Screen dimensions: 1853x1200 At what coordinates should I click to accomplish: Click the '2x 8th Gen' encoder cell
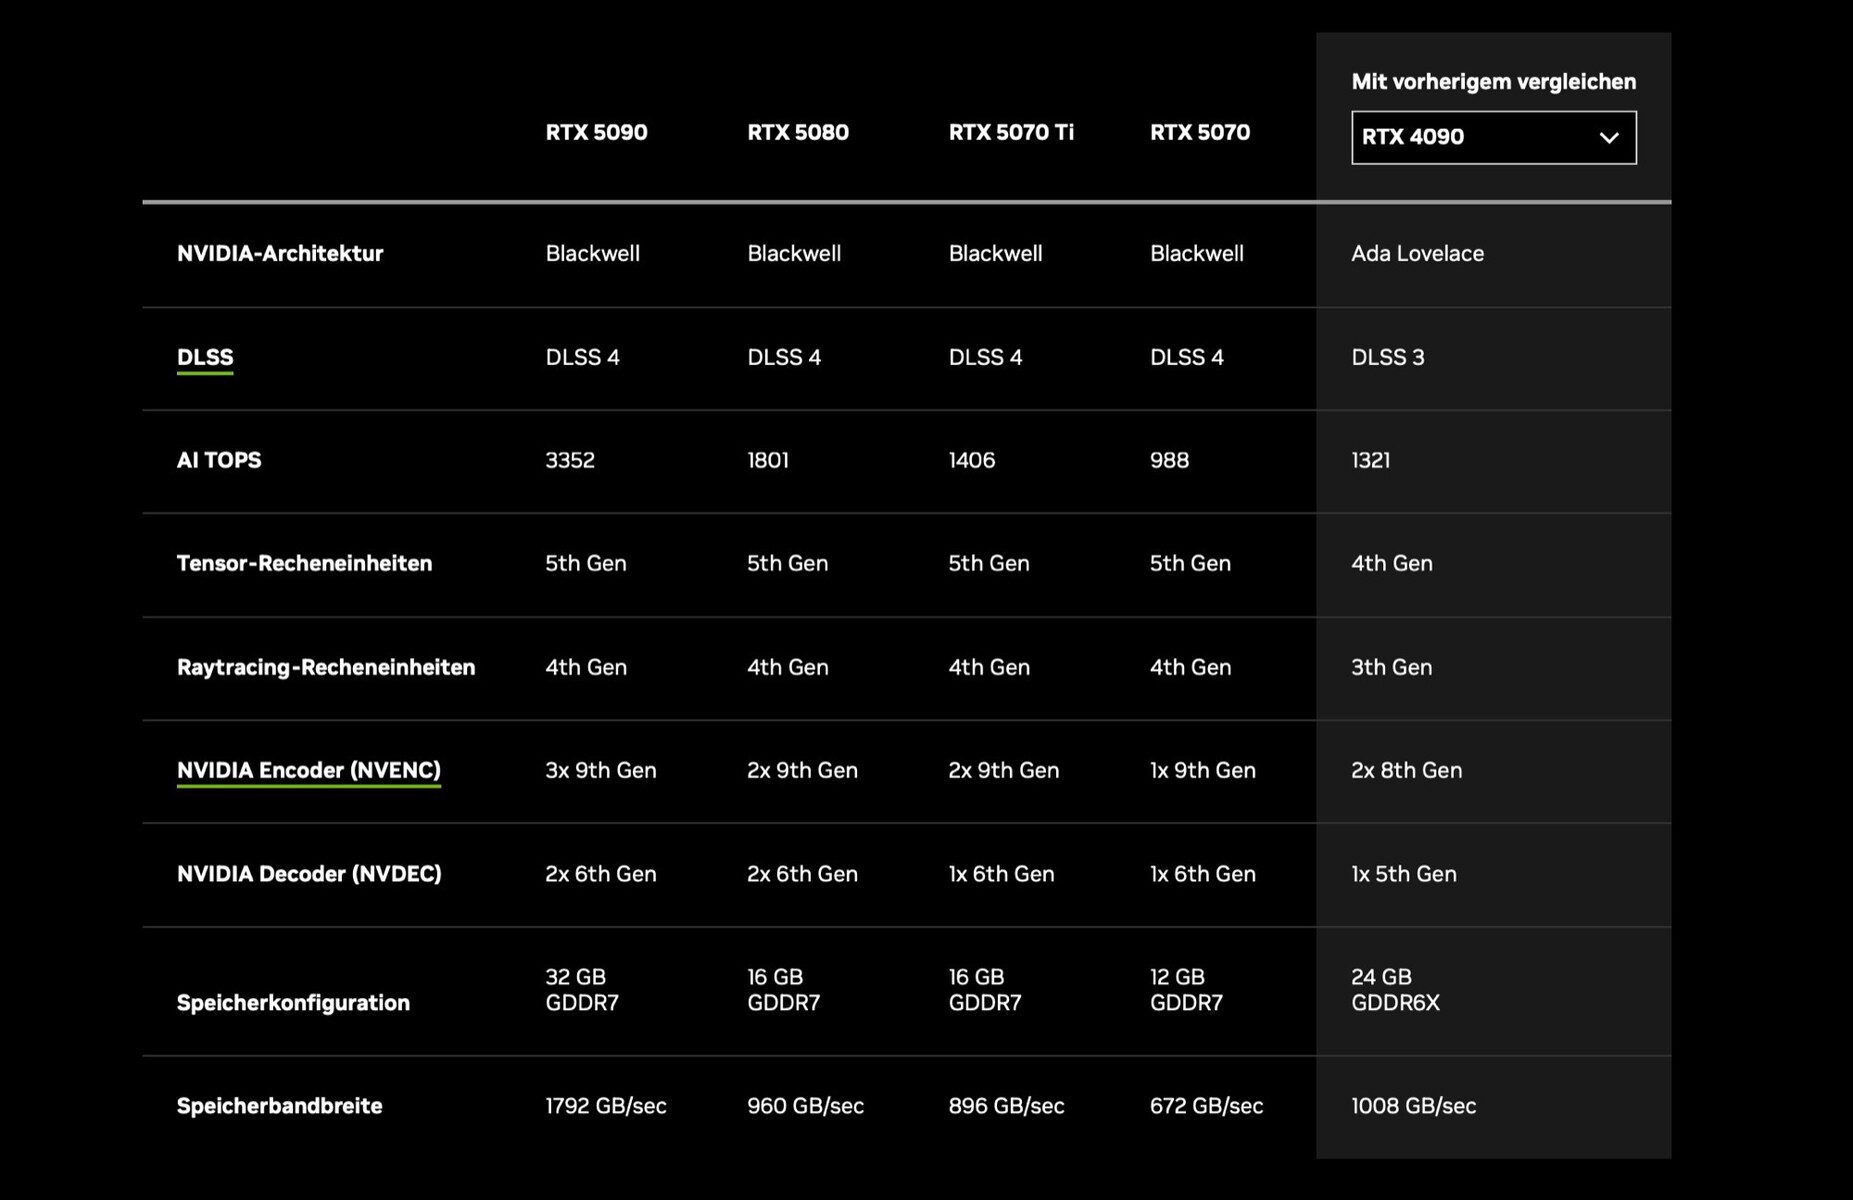pyautogui.click(x=1407, y=771)
